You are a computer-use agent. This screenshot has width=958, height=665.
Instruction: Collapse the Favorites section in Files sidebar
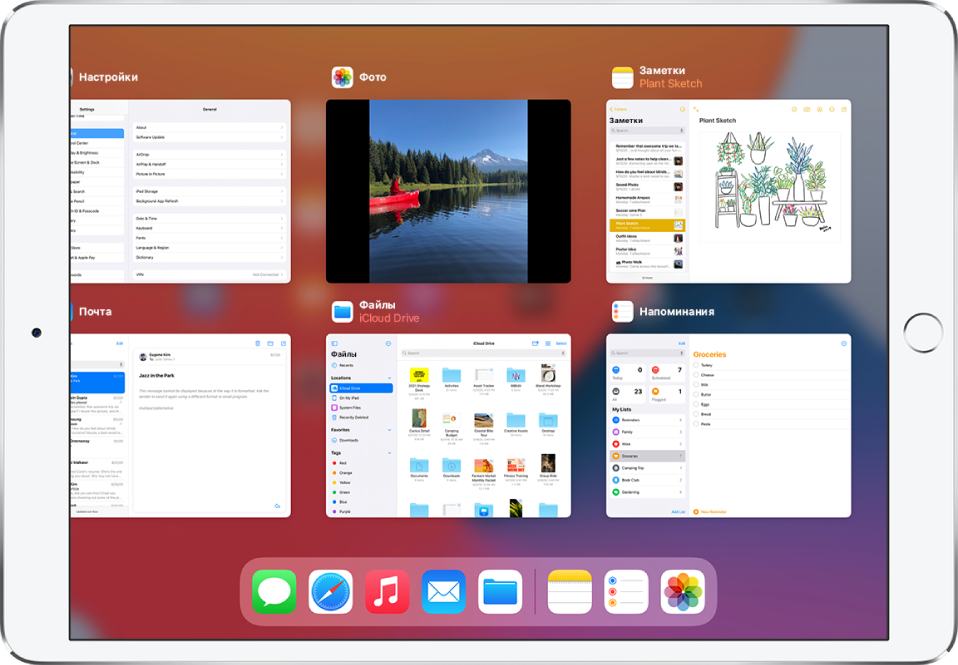tap(390, 429)
